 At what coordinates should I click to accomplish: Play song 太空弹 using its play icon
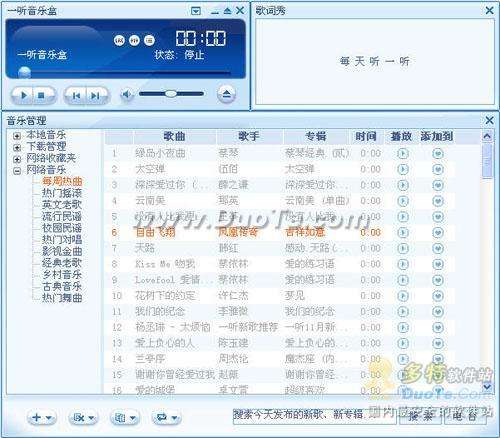(403, 169)
